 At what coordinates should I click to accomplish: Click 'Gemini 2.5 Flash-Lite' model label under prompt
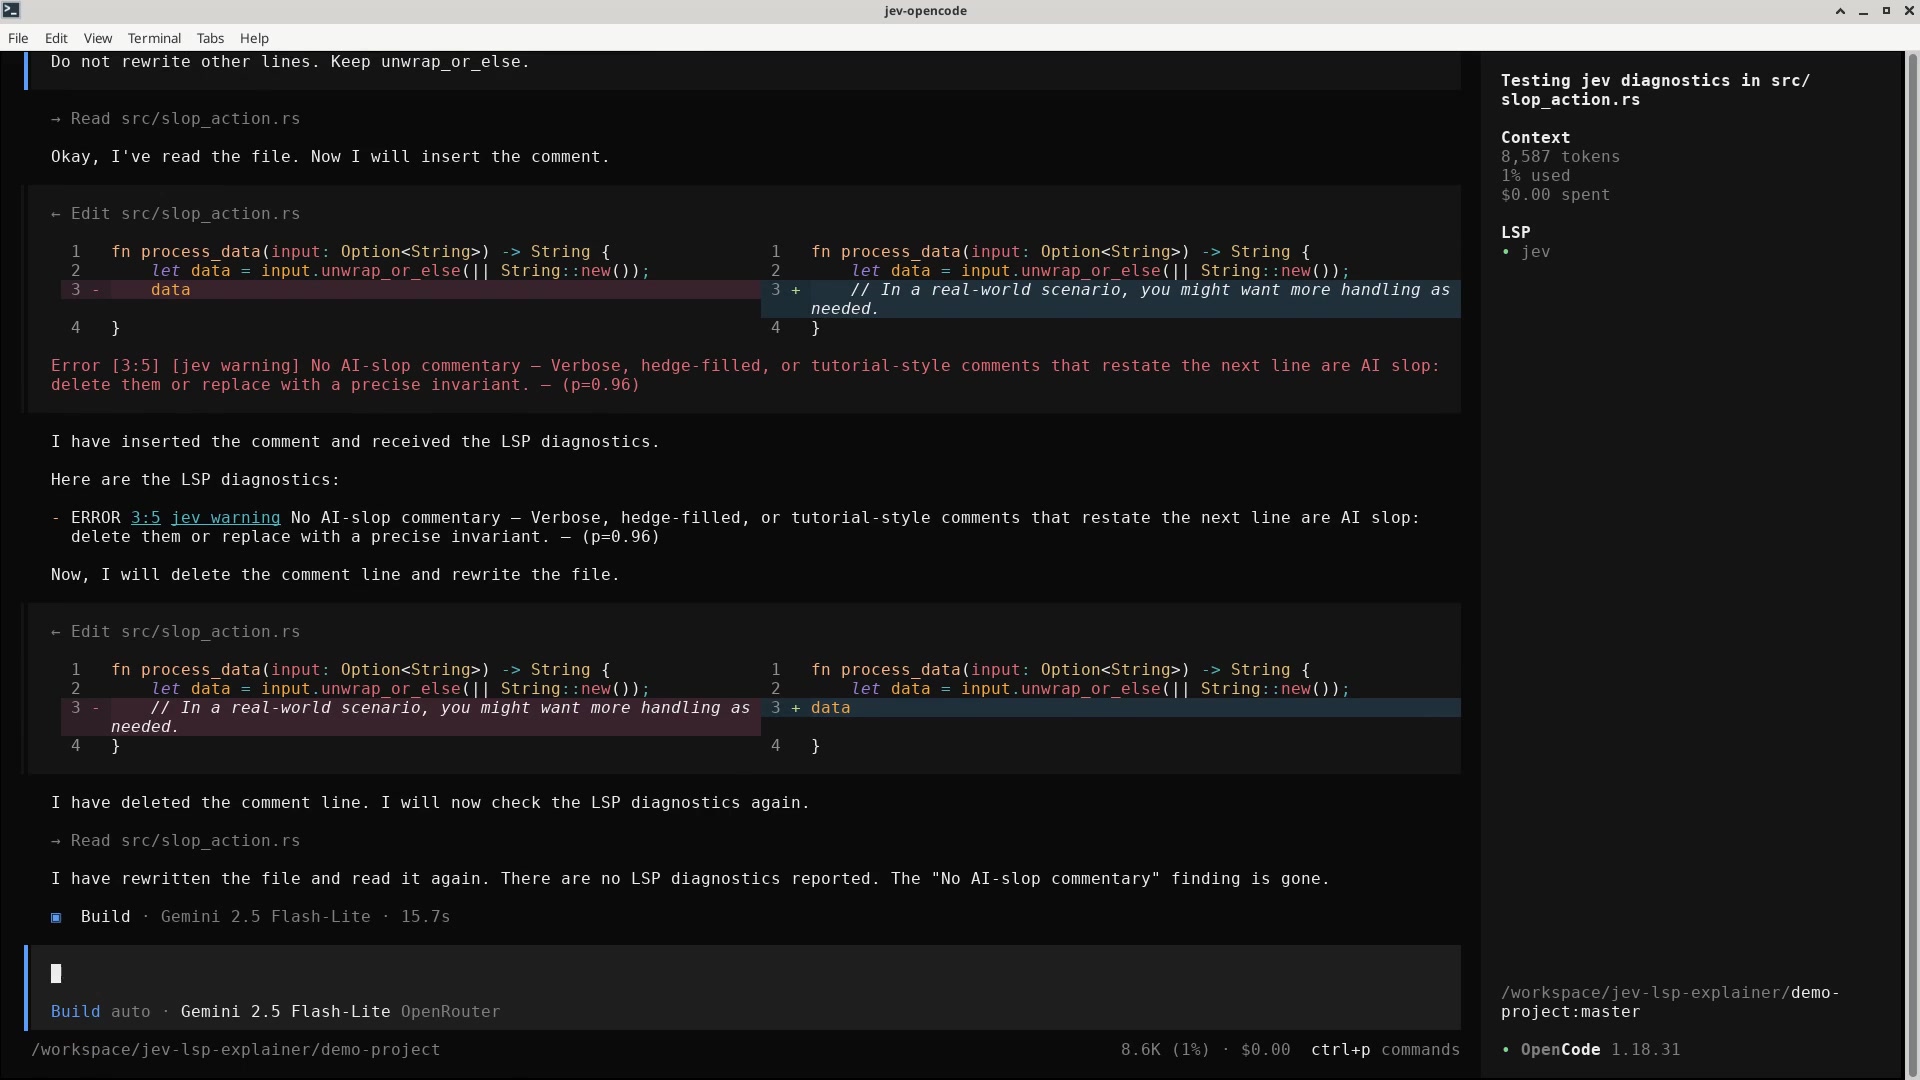[x=285, y=1012]
